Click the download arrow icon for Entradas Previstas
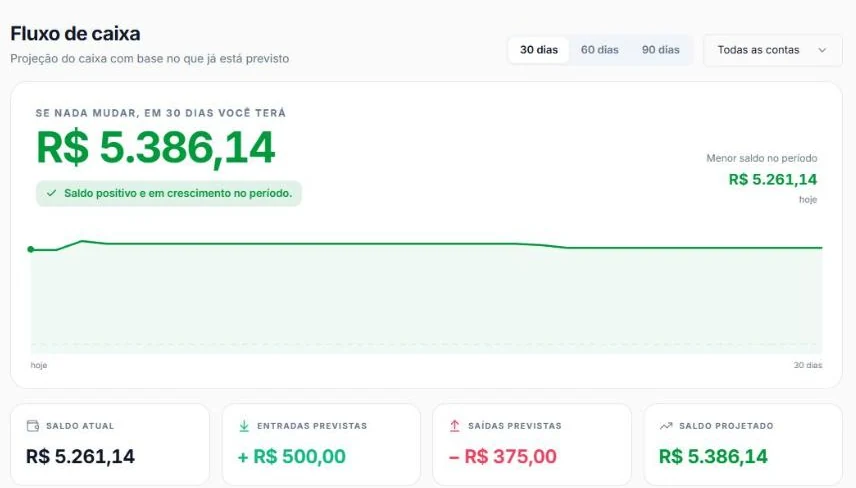The width and height of the screenshot is (856, 488). point(244,426)
